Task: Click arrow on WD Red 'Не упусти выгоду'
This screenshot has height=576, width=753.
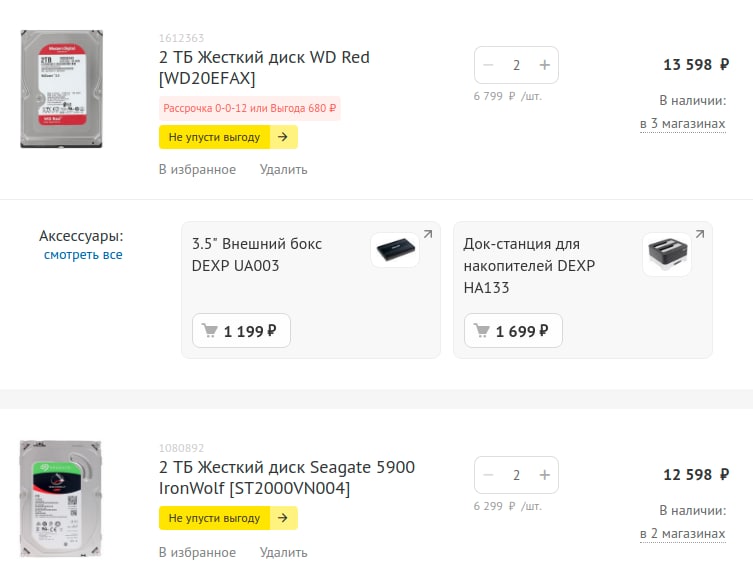Action: coord(283,137)
